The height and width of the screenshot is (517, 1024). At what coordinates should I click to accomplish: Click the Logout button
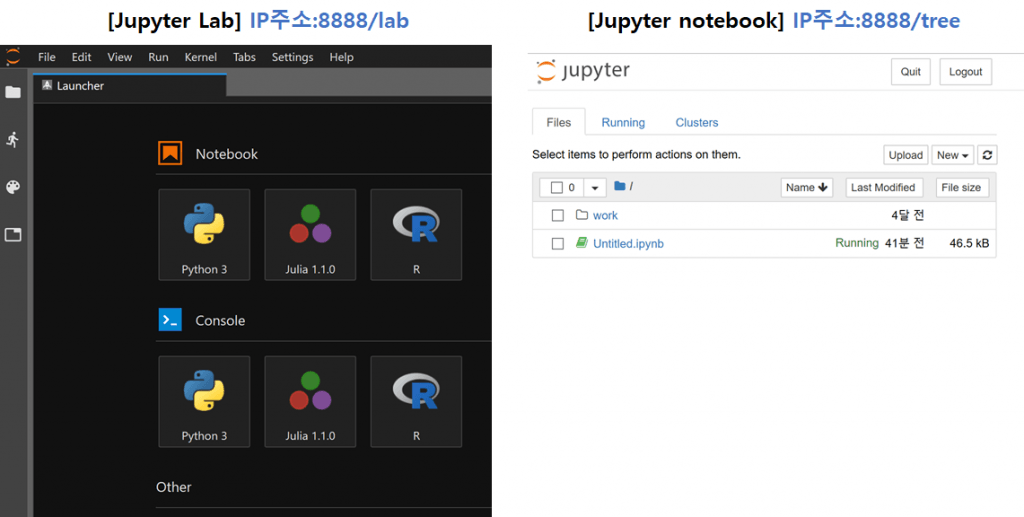965,72
